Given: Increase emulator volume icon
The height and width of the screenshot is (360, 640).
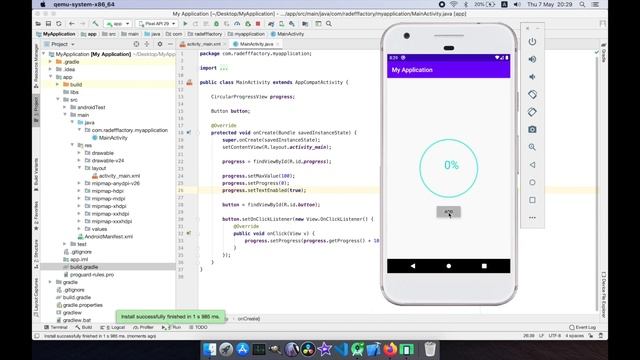Looking at the screenshot, I should pyautogui.click(x=532, y=59).
